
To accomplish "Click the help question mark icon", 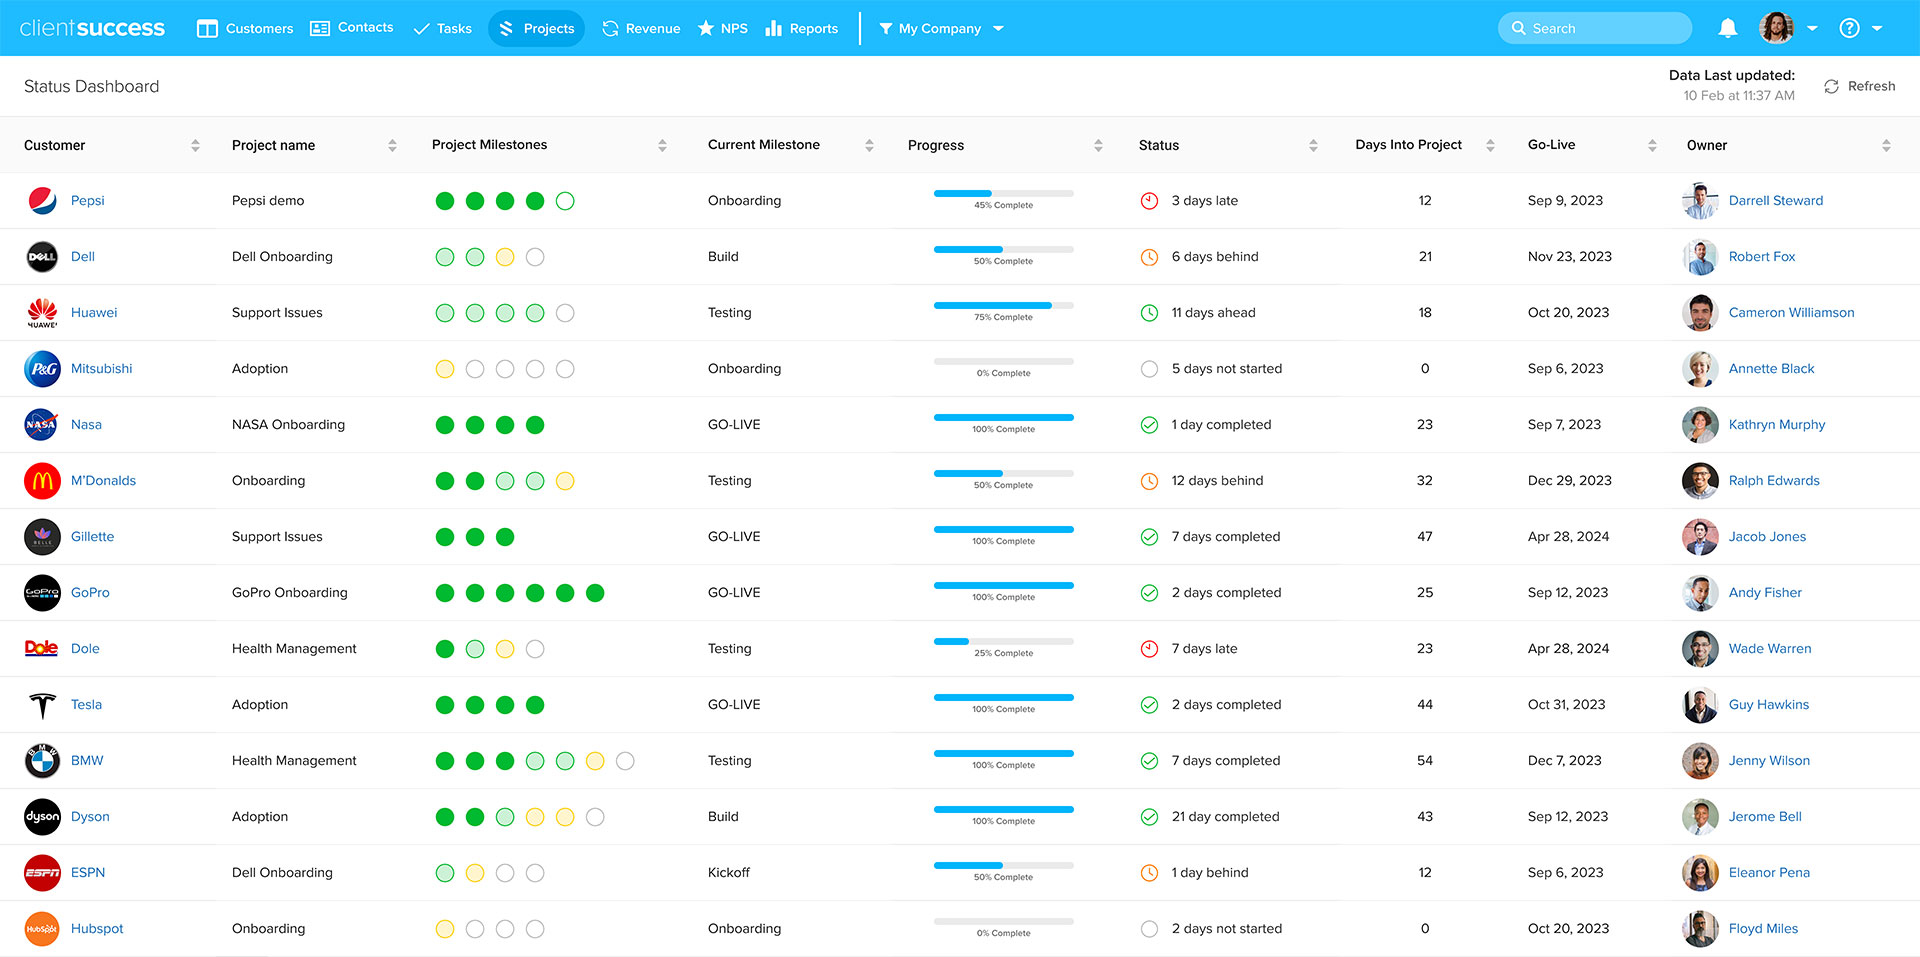I will point(1848,28).
